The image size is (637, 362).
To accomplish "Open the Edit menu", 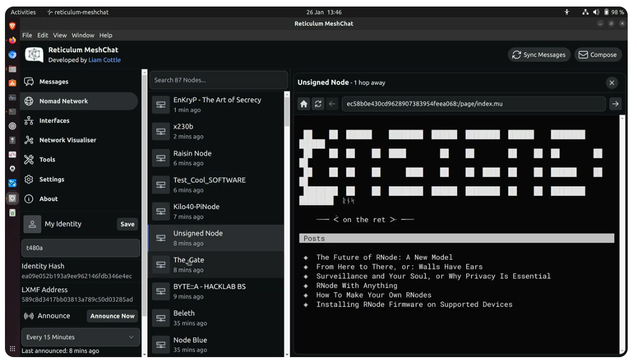I will 43,35.
